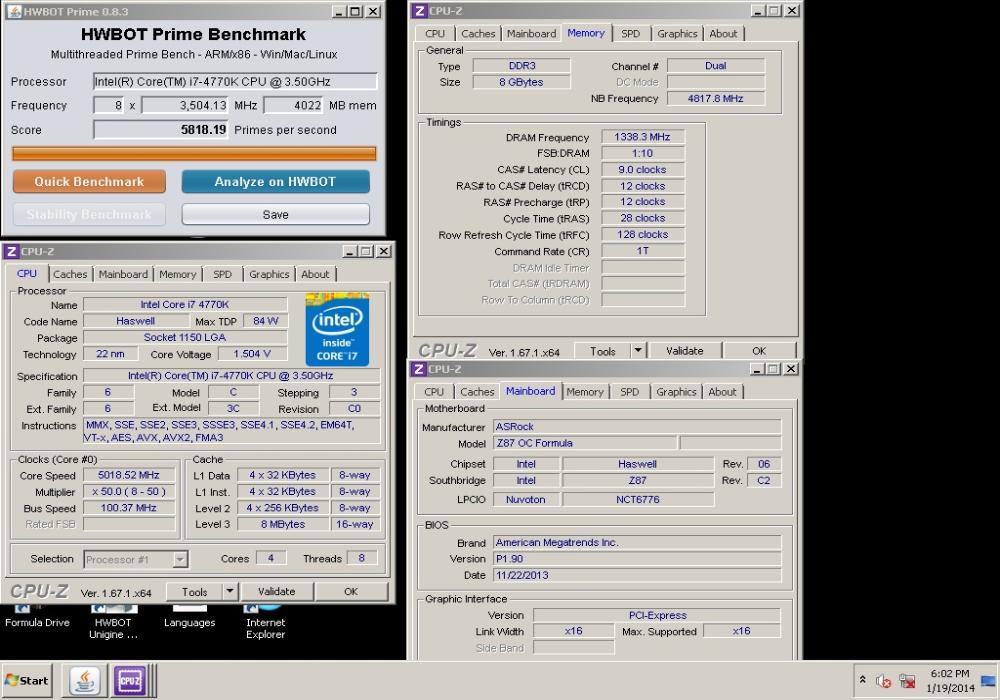The width and height of the screenshot is (1000, 700).
Task: Click the CPU-Z taskbar icon
Action: 130,680
